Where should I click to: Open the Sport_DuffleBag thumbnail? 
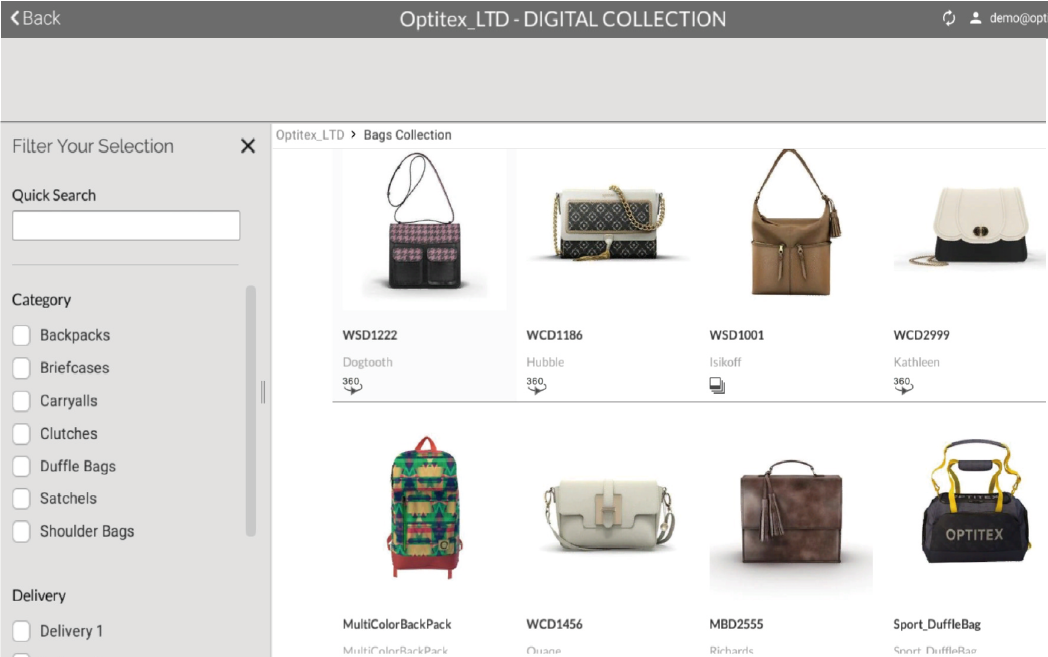pos(974,503)
